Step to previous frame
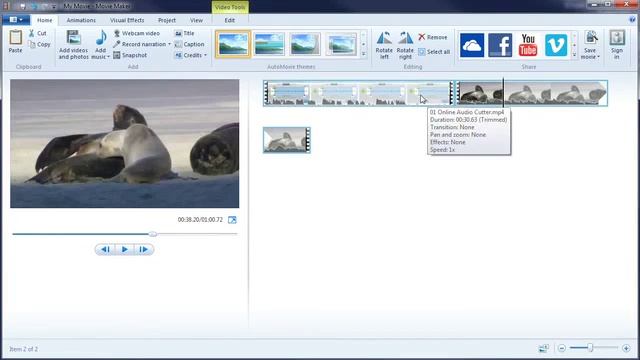 pos(105,249)
